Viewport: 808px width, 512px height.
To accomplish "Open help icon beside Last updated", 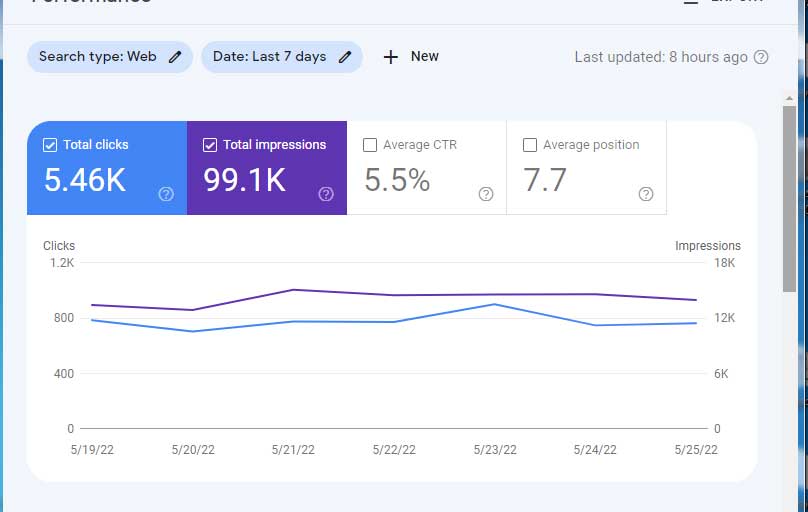I will (761, 57).
